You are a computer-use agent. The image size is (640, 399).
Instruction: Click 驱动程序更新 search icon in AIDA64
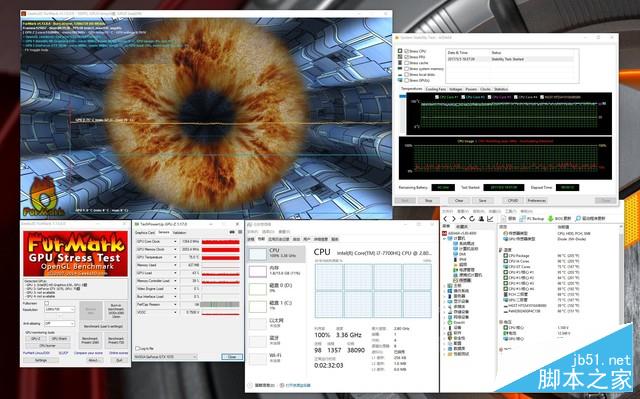click(578, 219)
